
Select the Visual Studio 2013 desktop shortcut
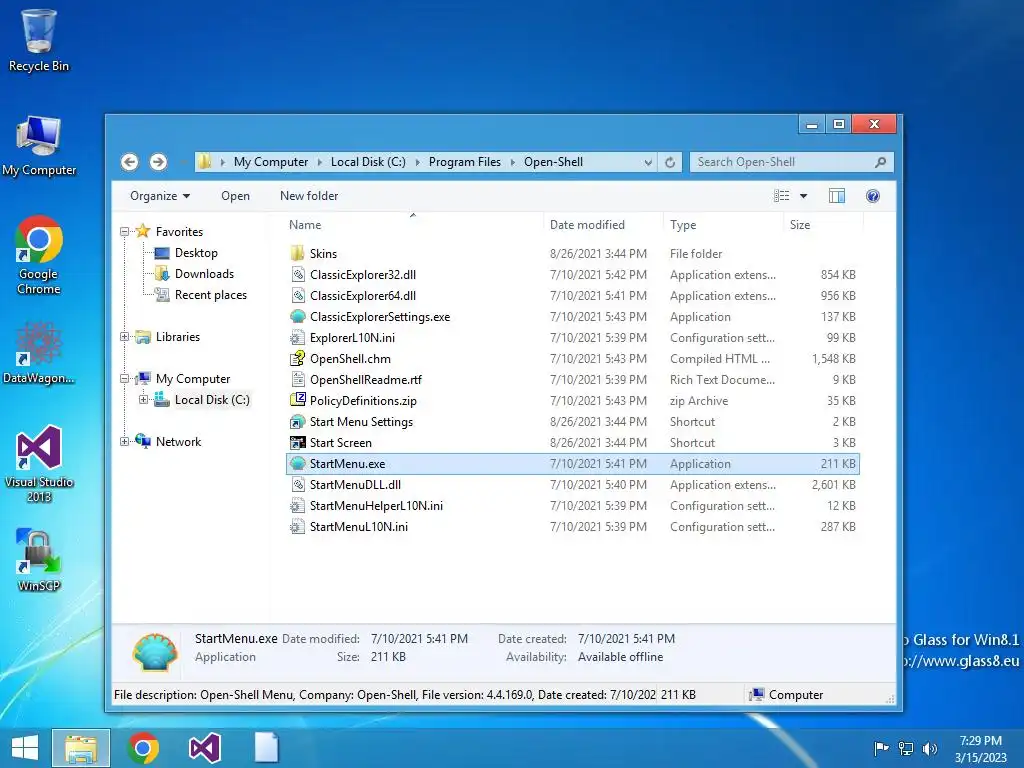tap(39, 464)
